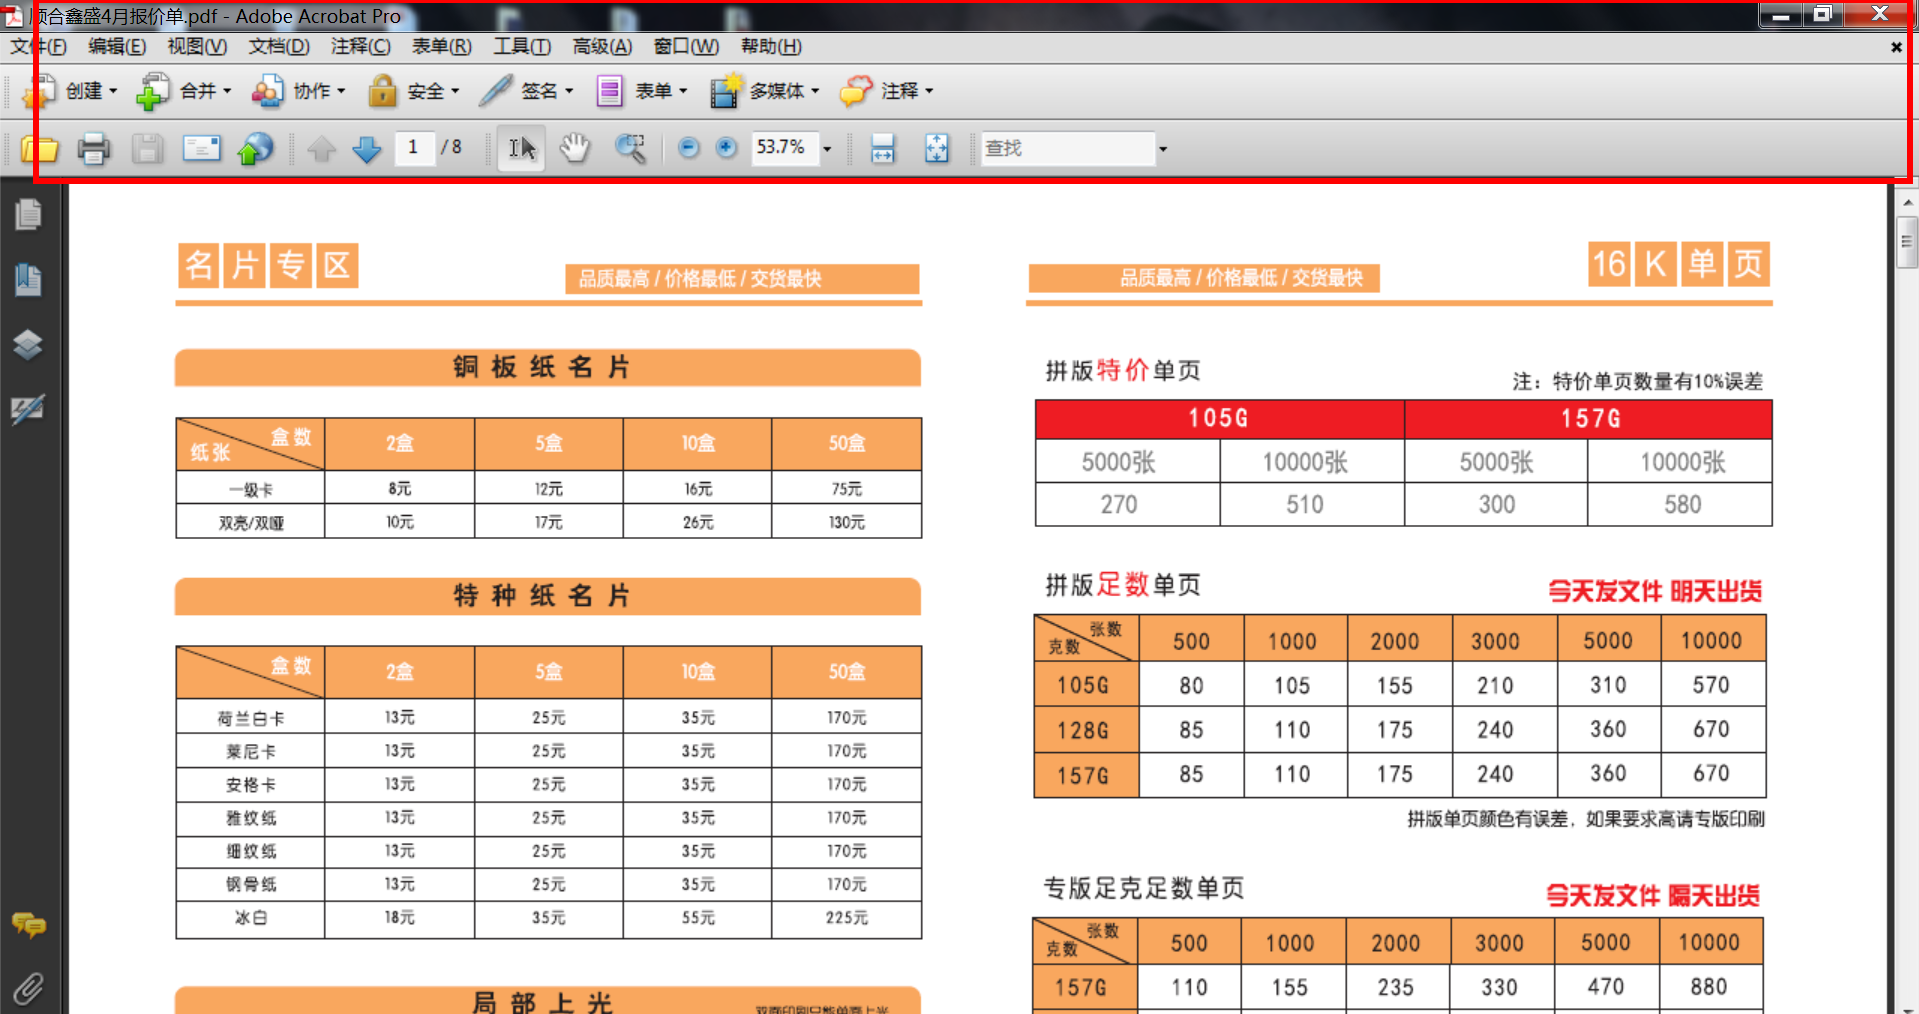
Task: Zoom in with the plus button
Action: click(726, 148)
